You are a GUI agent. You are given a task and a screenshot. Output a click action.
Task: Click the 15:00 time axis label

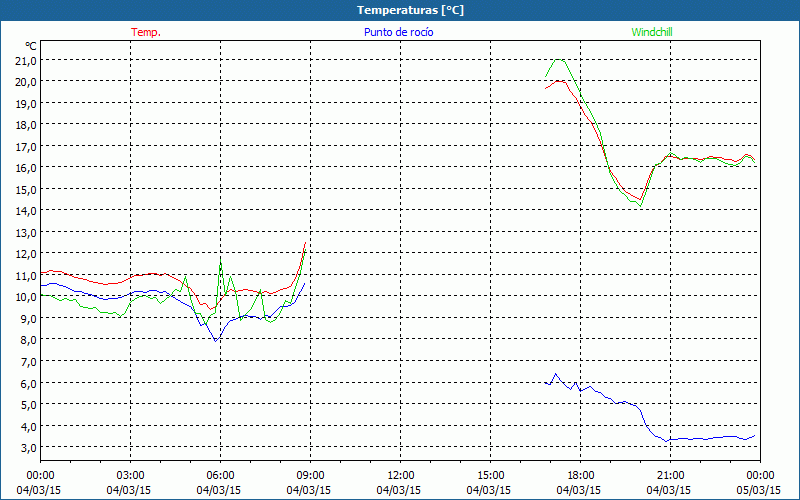point(490,476)
